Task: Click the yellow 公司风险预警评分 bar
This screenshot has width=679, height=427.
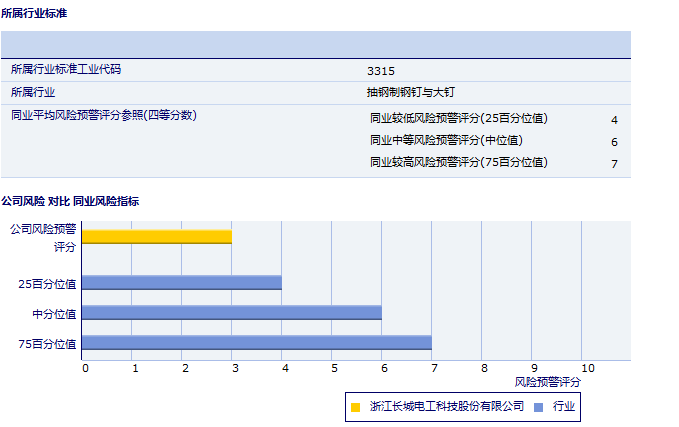Action: pos(156,237)
